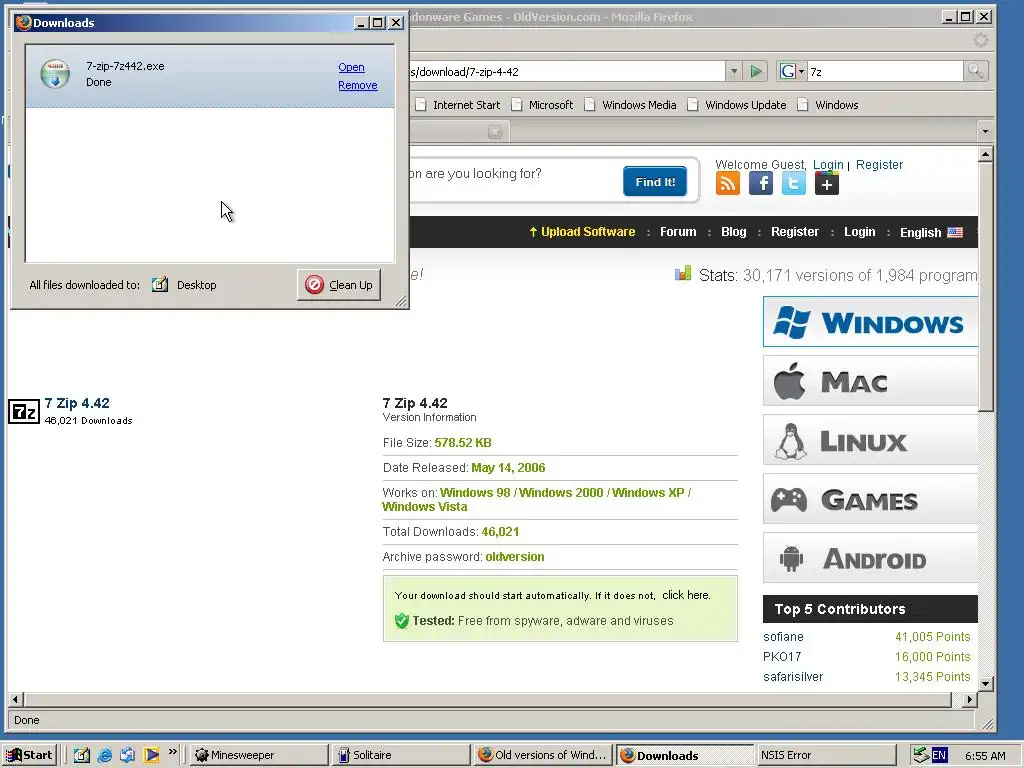Click the page's scroll down arrow

pyautogui.click(x=985, y=684)
